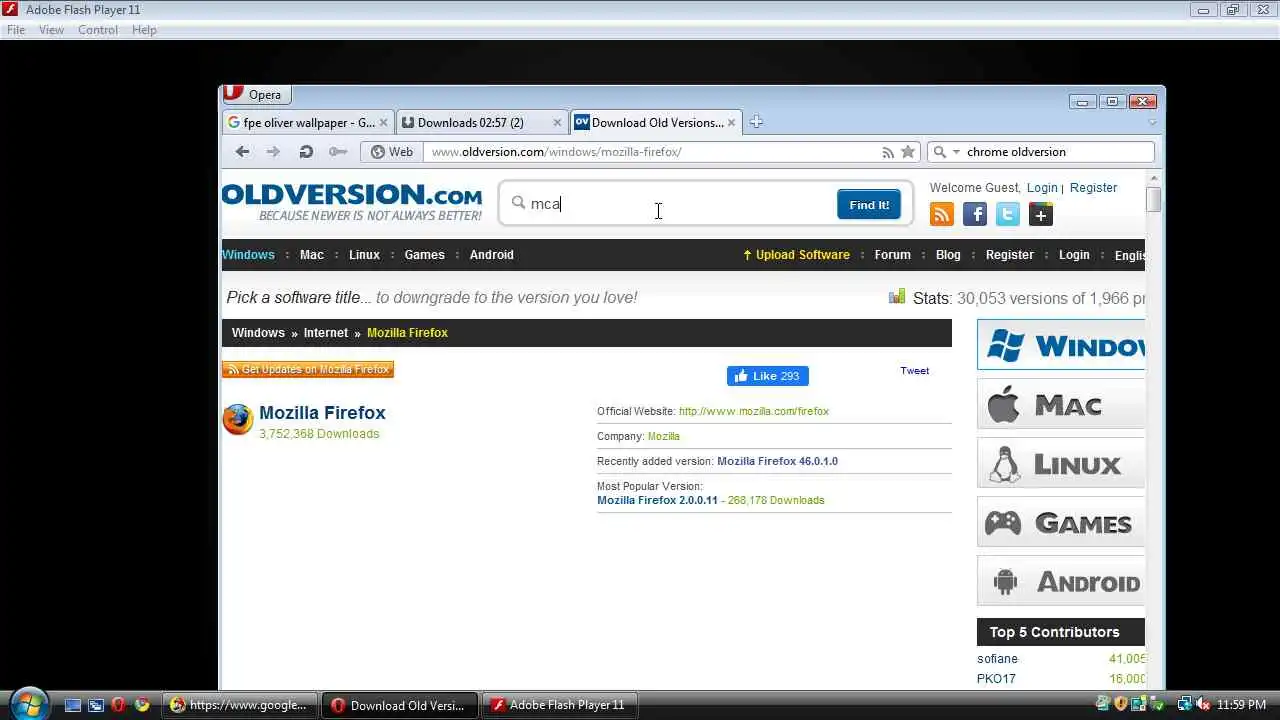Click the header Register link near Welcome Guest

1093,188
